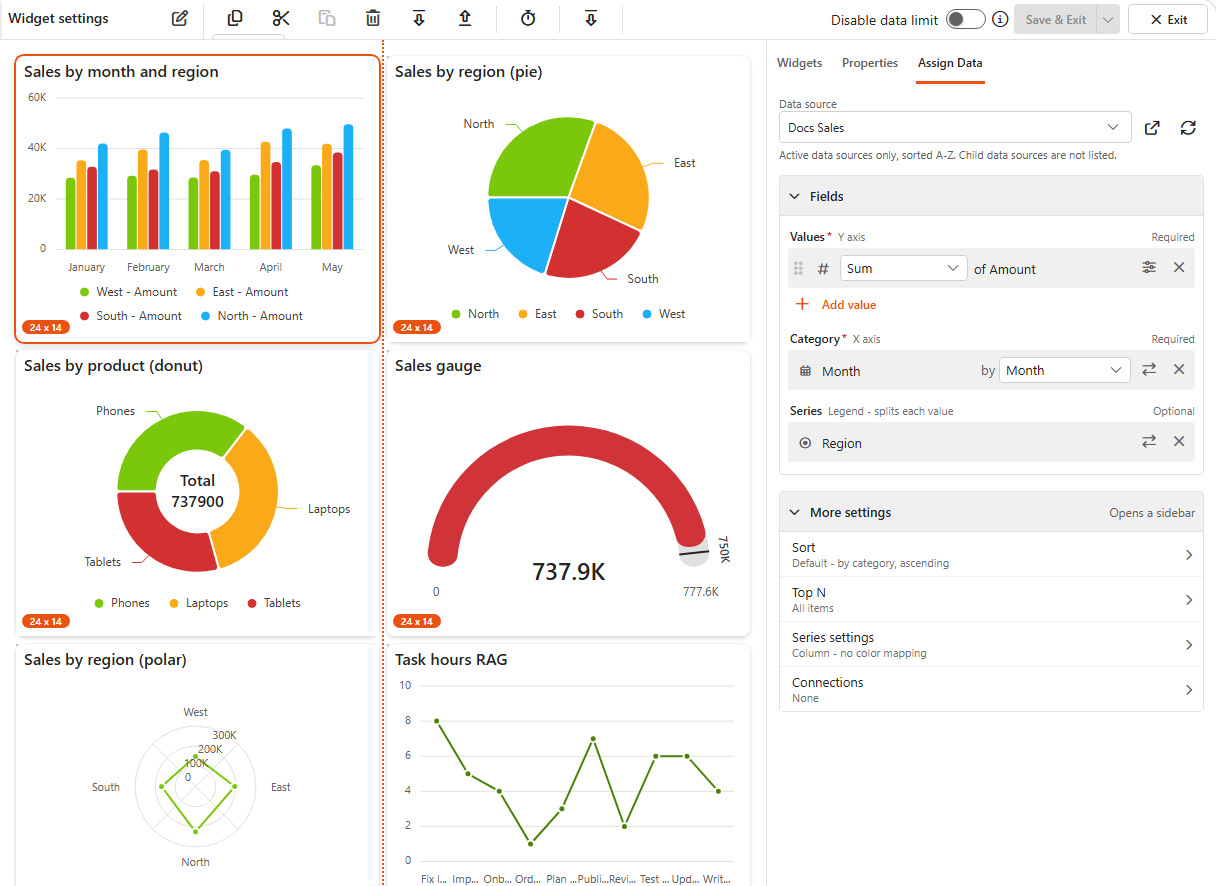Toggle West - Amount legend item
This screenshot has width=1216, height=886.
pos(128,292)
